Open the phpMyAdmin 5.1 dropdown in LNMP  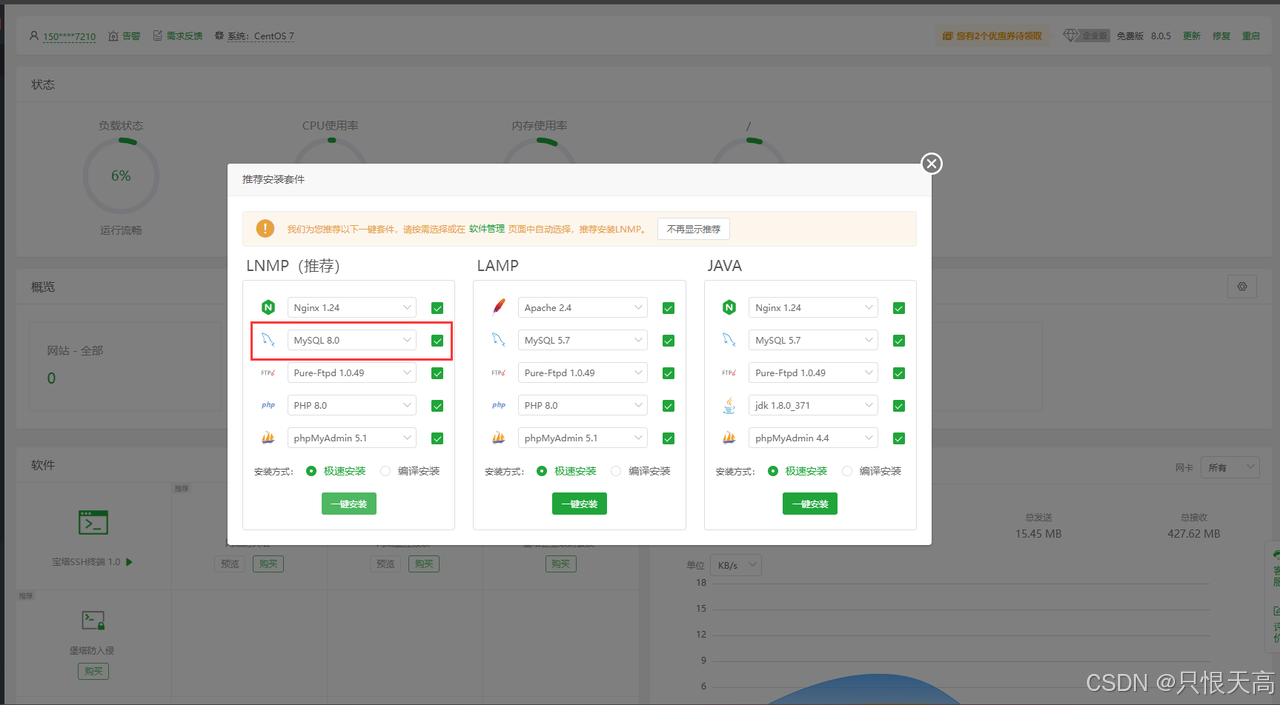[x=352, y=438]
